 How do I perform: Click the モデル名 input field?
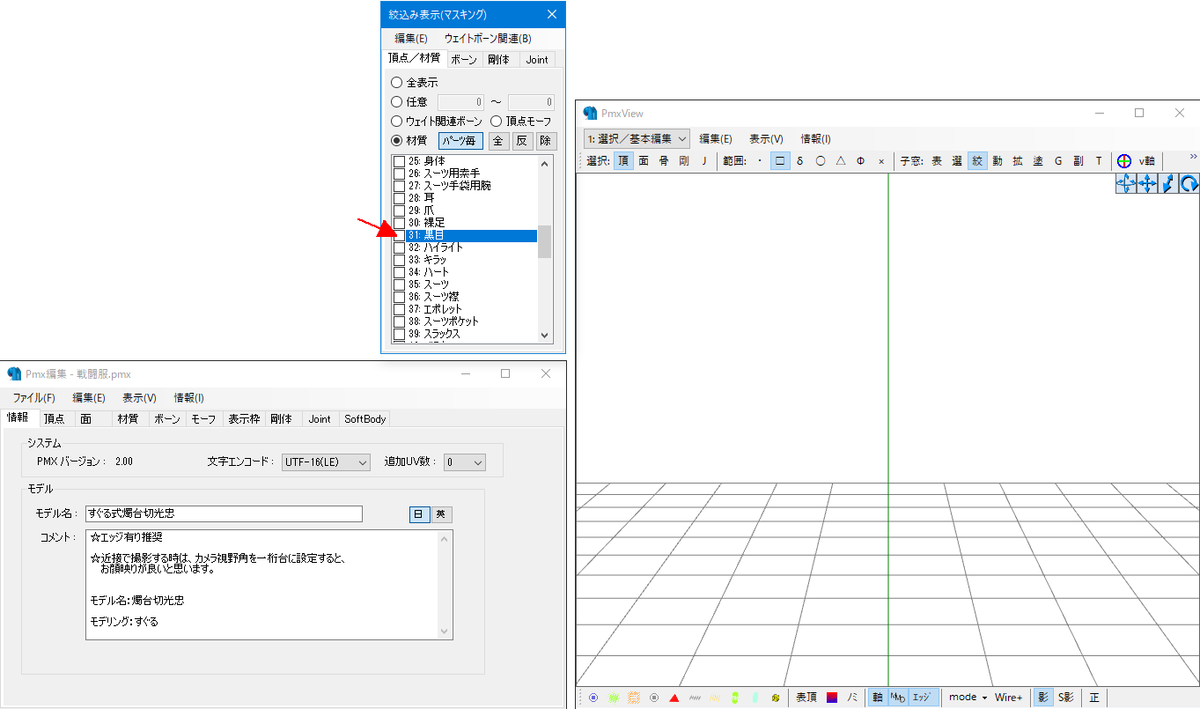click(x=223, y=514)
